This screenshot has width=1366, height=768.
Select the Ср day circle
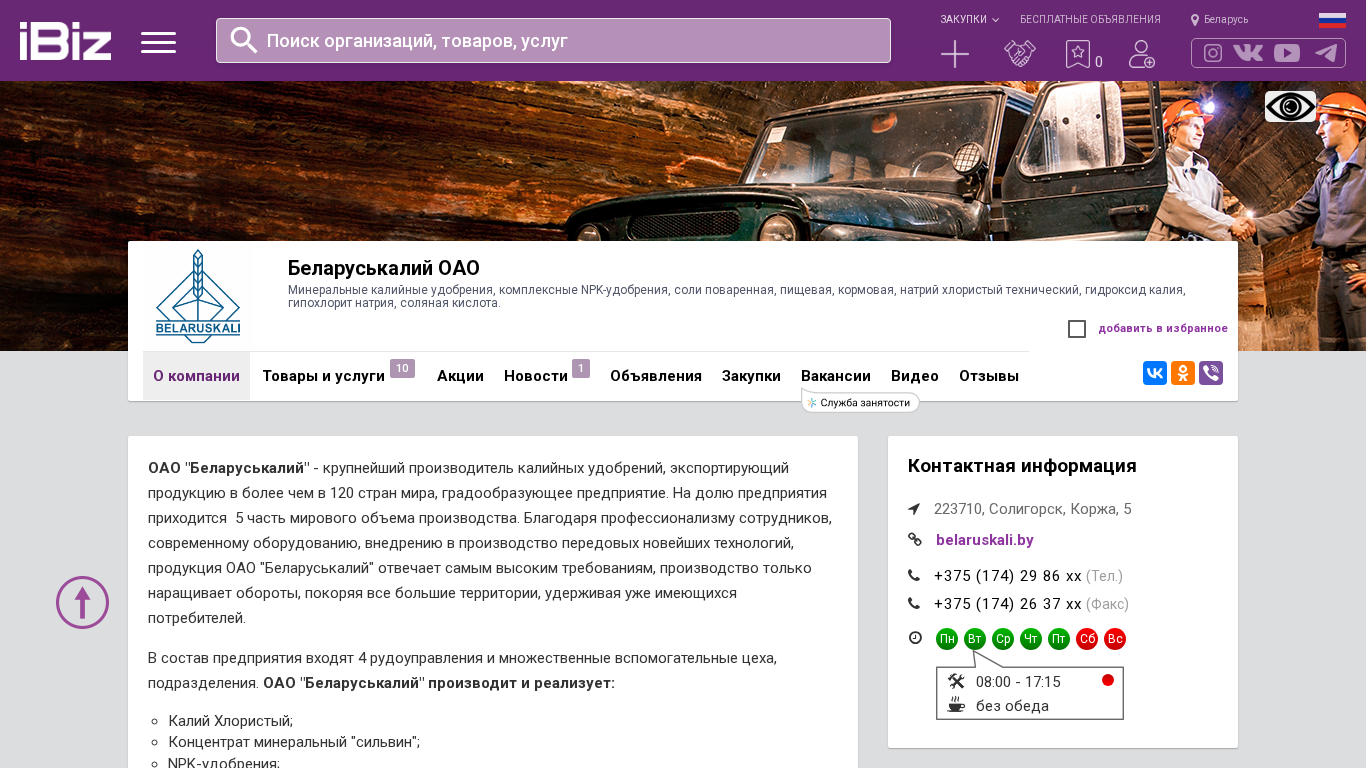(1003, 639)
